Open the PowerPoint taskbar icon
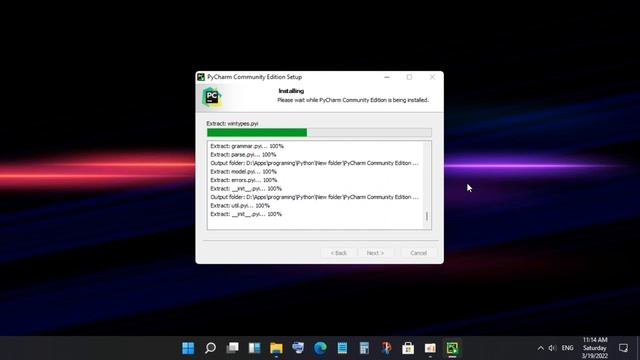This screenshot has height=360, width=640. coord(430,348)
